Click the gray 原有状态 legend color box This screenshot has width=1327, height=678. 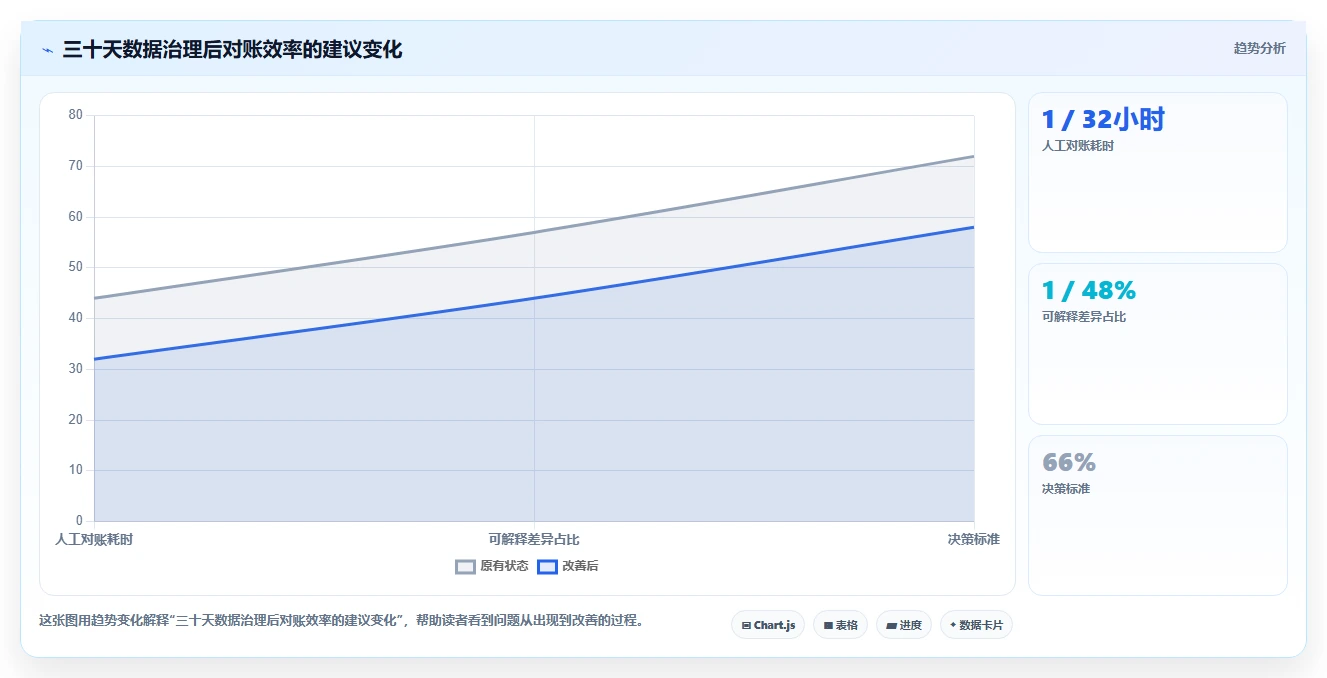coord(465,566)
